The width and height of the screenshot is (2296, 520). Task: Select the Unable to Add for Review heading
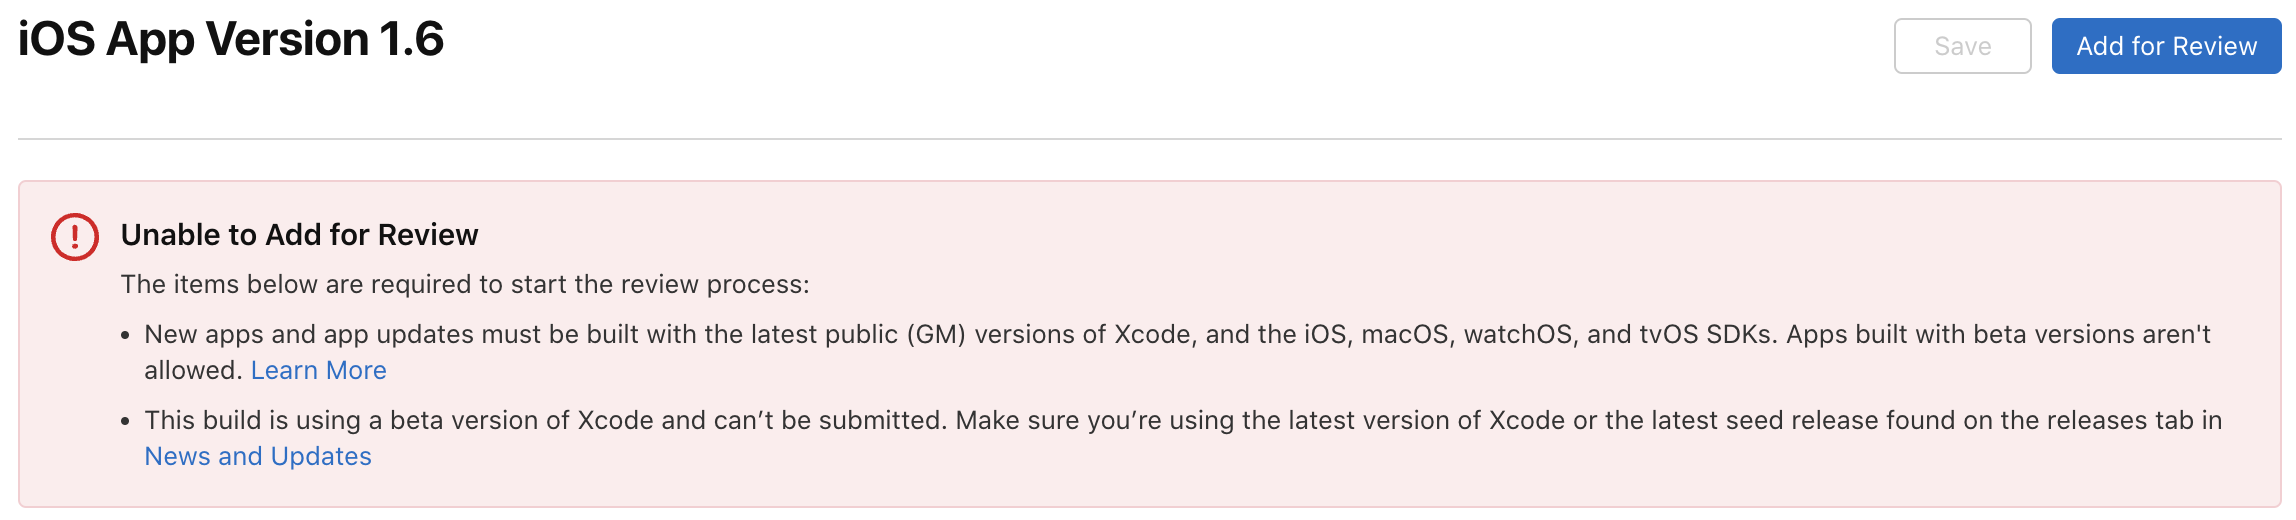(x=299, y=235)
